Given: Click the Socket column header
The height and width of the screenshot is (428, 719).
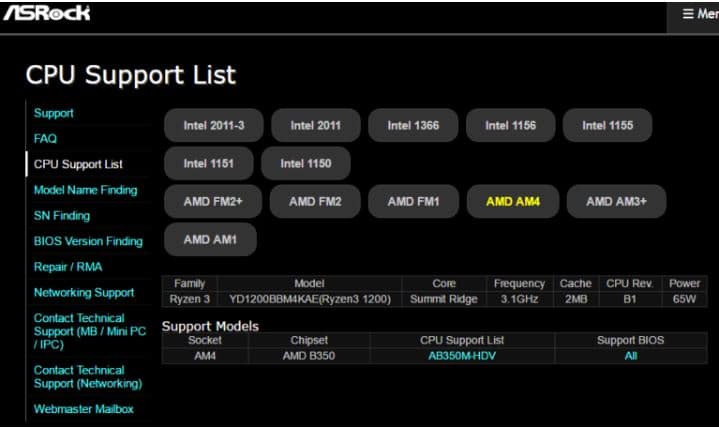Looking at the screenshot, I should coord(205,340).
